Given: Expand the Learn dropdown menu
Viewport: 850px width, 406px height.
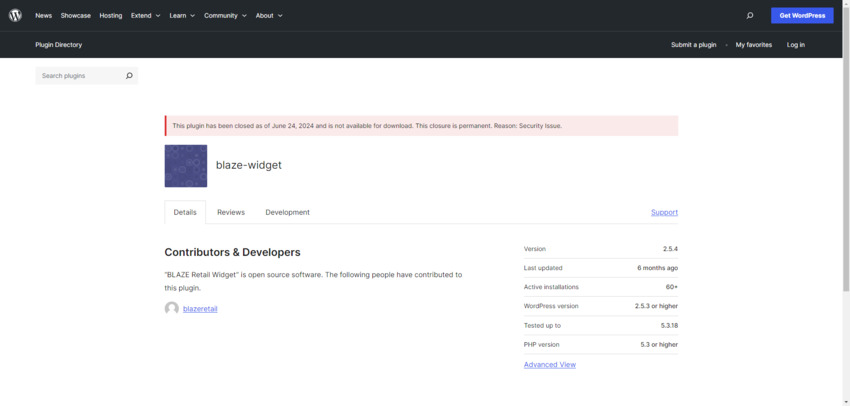Looking at the screenshot, I should 183,16.
